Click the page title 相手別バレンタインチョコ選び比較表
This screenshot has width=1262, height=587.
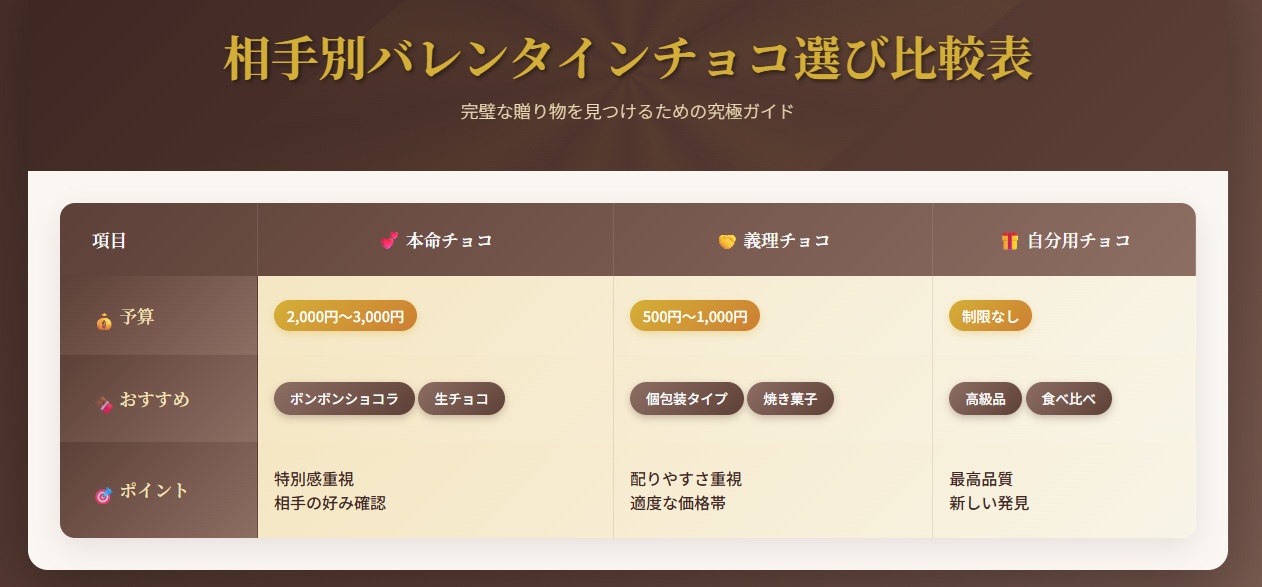click(x=628, y=60)
